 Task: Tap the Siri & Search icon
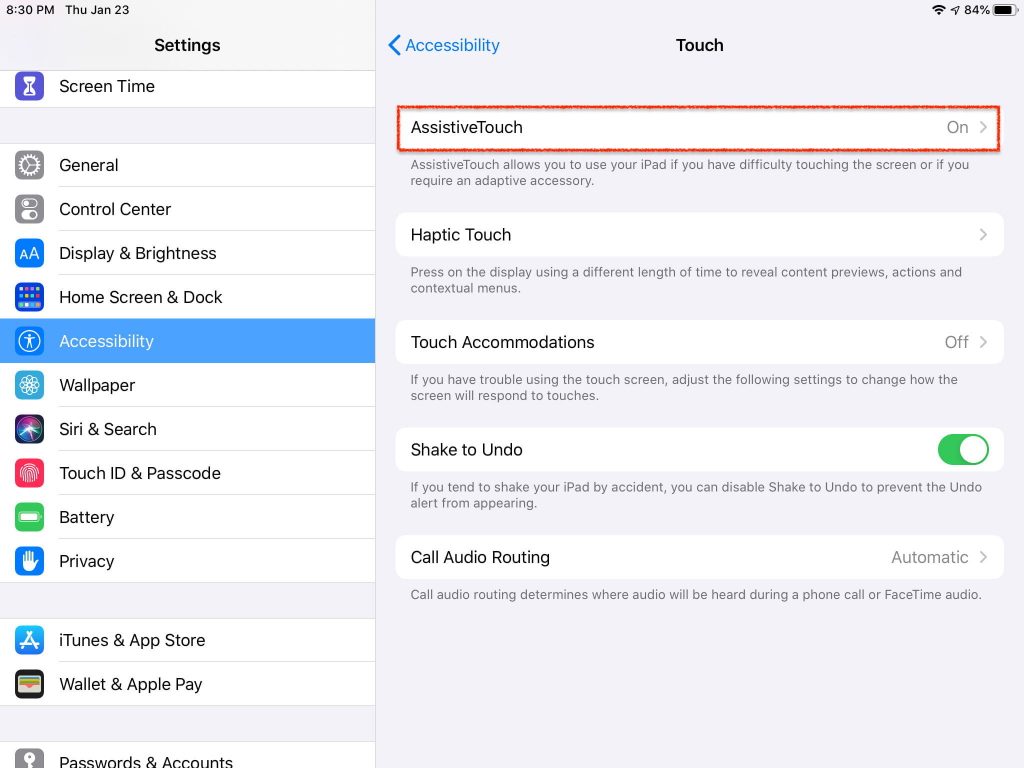(29, 429)
